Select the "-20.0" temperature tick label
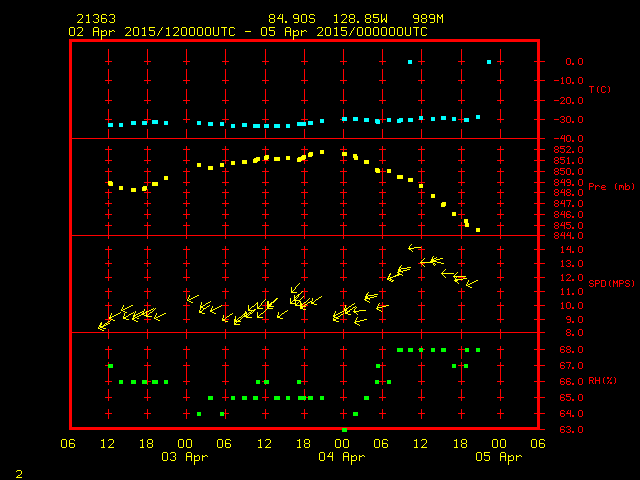 pos(569,101)
